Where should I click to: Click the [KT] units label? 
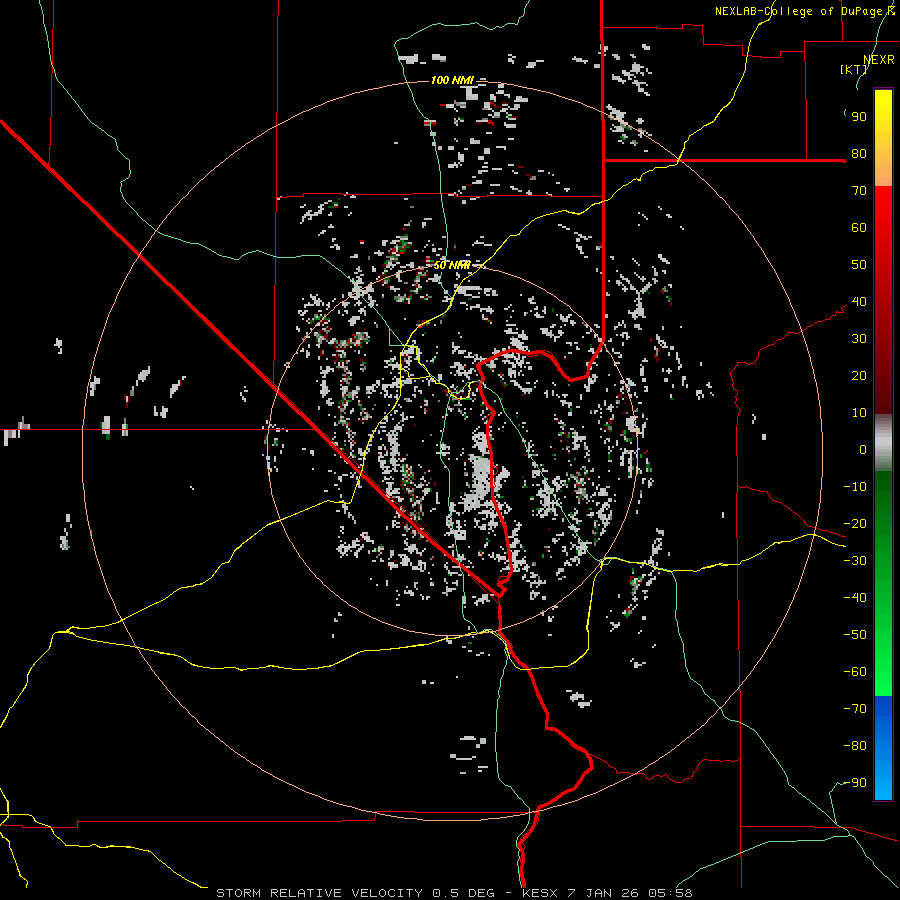[853, 69]
